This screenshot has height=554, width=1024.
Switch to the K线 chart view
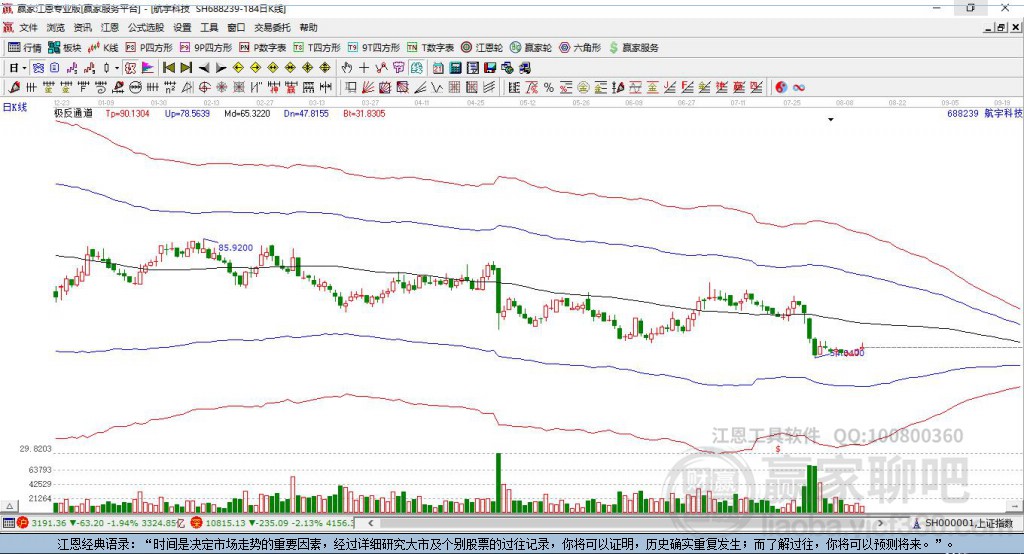(x=103, y=48)
